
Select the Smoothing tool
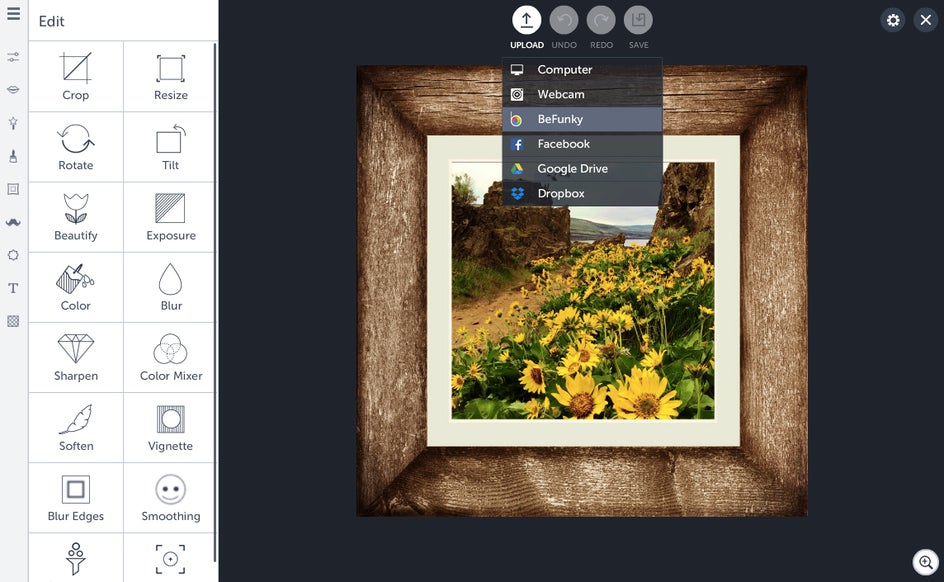[x=170, y=498]
